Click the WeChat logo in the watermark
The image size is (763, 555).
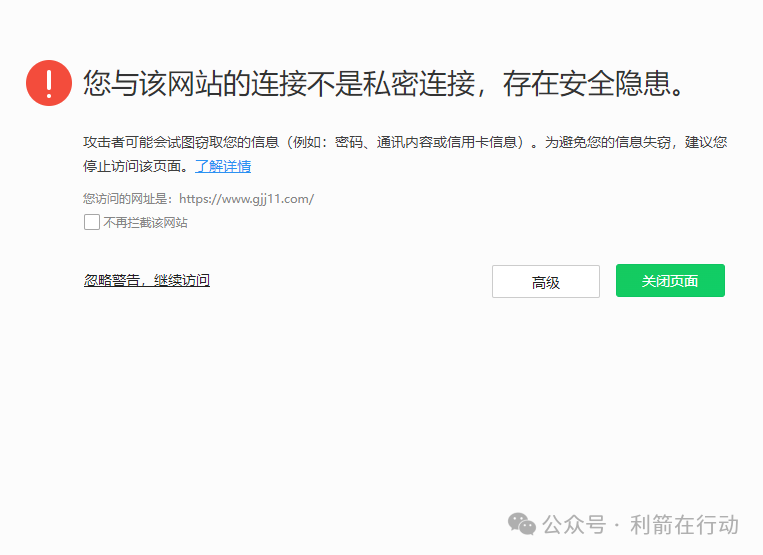pyautogui.click(x=522, y=524)
